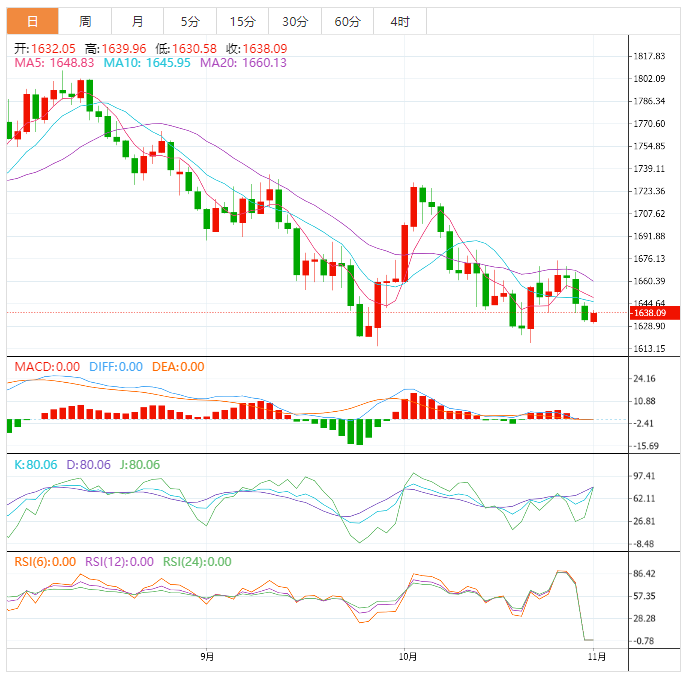
Task: Click the DIFF:0.00 indicator label
Action: [116, 367]
